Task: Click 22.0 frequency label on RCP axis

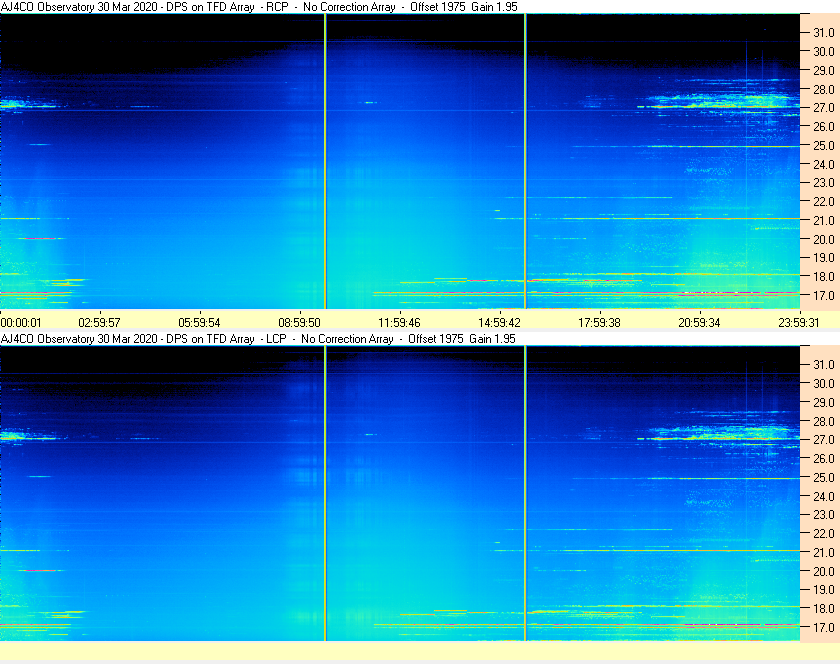Action: (824, 202)
